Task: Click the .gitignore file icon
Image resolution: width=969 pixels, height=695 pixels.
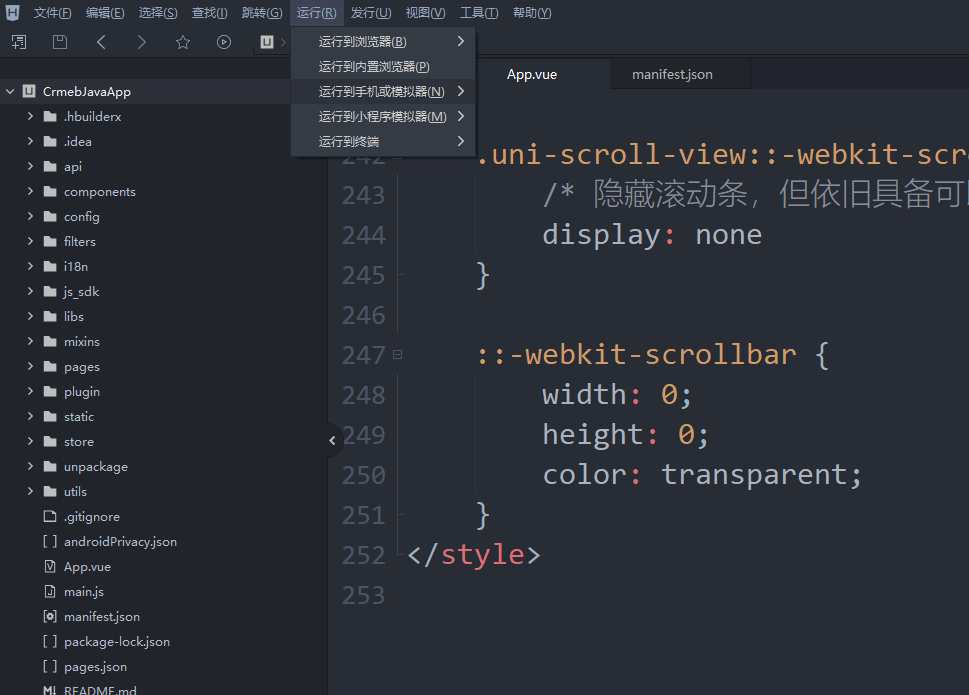Action: pyautogui.click(x=50, y=516)
